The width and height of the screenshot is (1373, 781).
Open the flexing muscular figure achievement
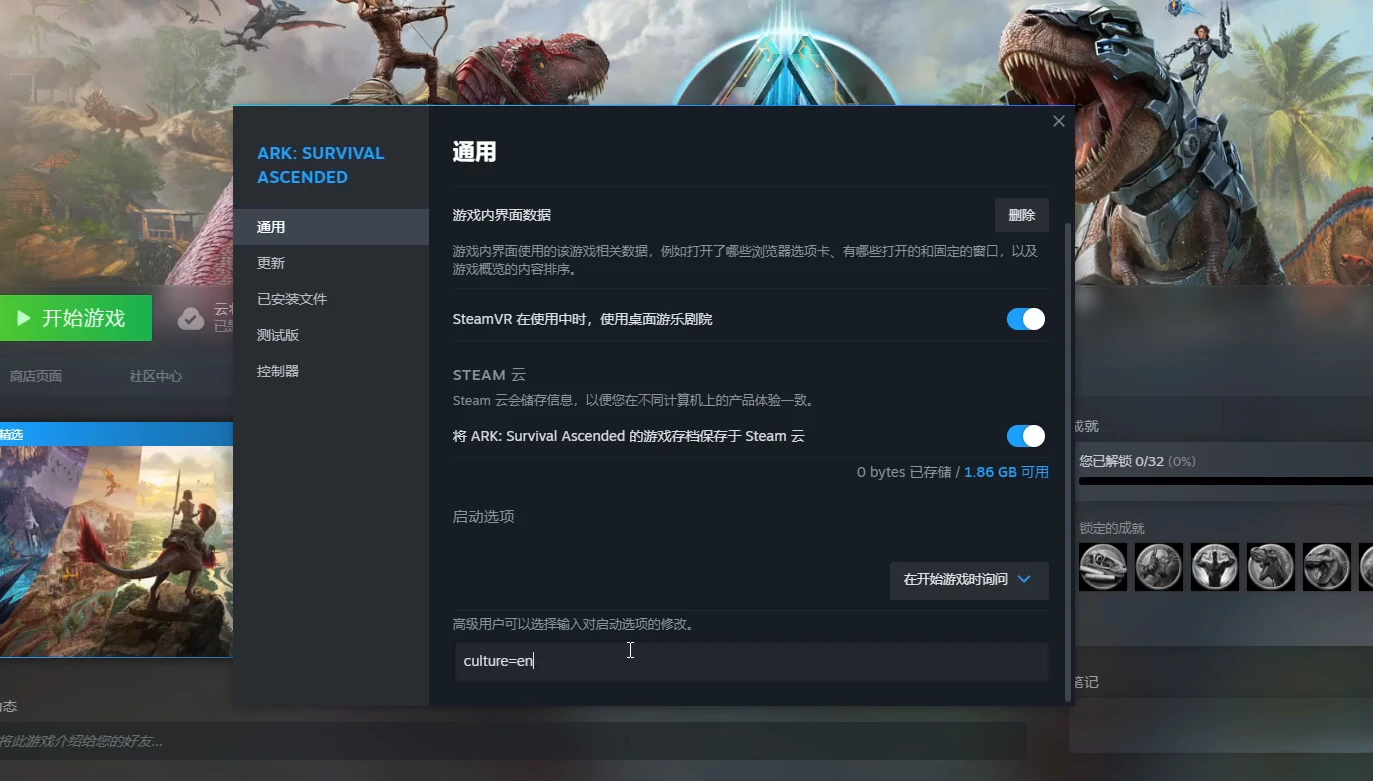tap(1215, 567)
